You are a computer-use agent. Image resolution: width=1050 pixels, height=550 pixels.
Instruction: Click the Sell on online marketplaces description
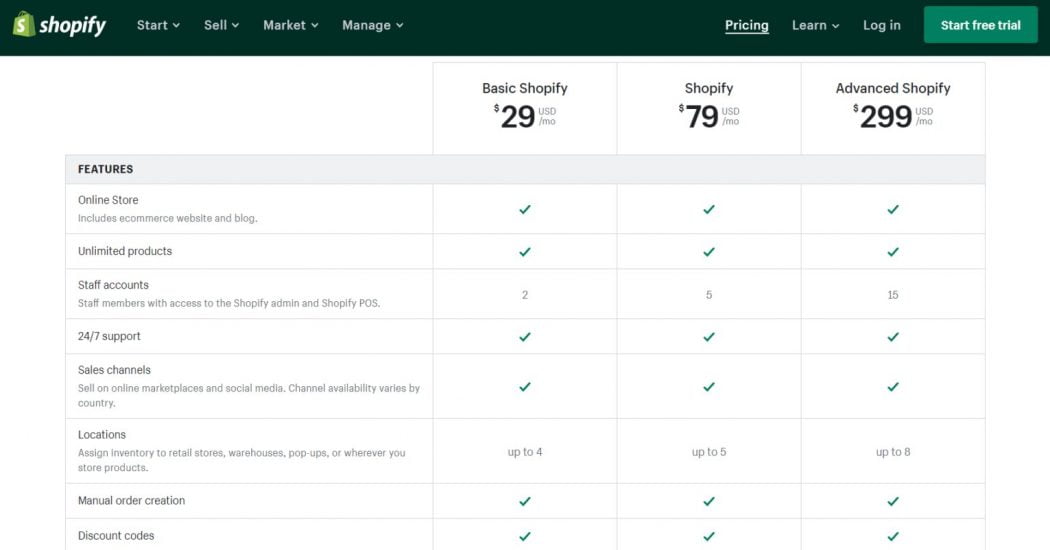pyautogui.click(x=248, y=395)
